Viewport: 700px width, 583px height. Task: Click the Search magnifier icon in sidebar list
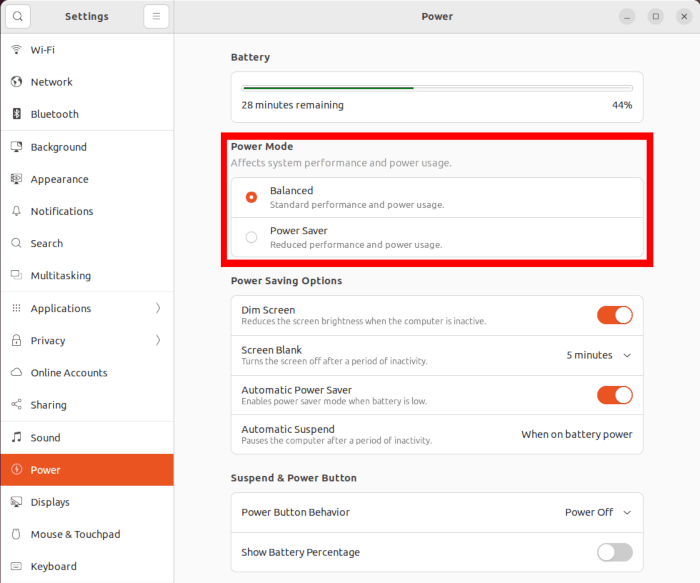point(17,243)
